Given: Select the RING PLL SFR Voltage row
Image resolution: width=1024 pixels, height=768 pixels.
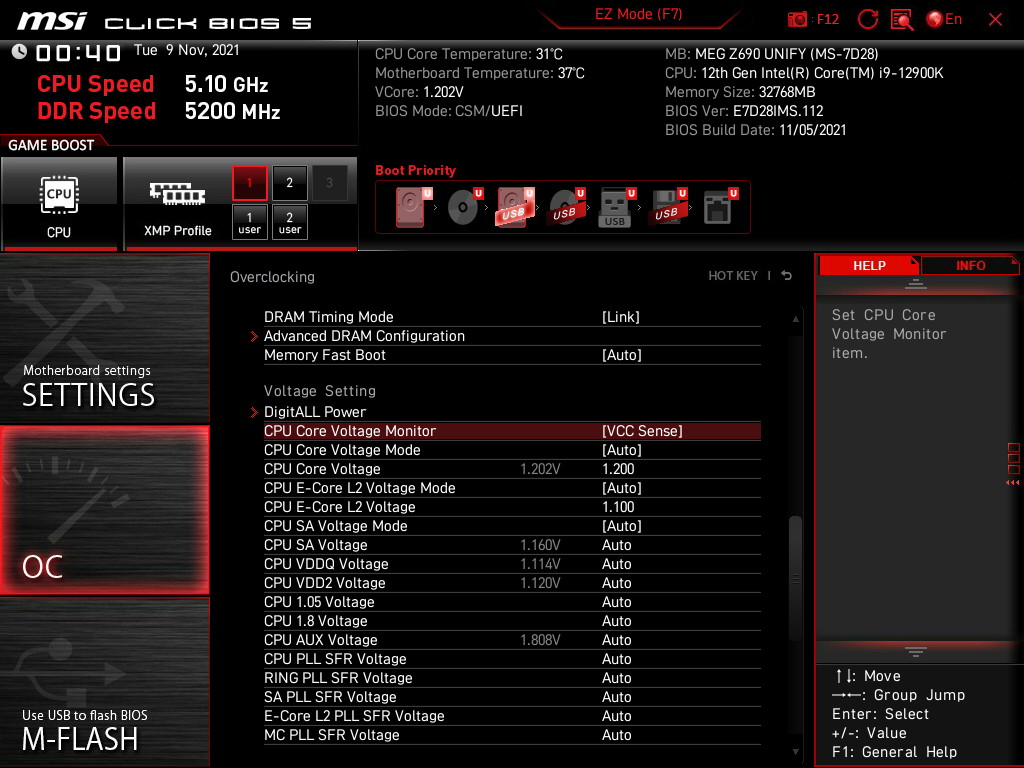Looking at the screenshot, I should click(x=512, y=678).
